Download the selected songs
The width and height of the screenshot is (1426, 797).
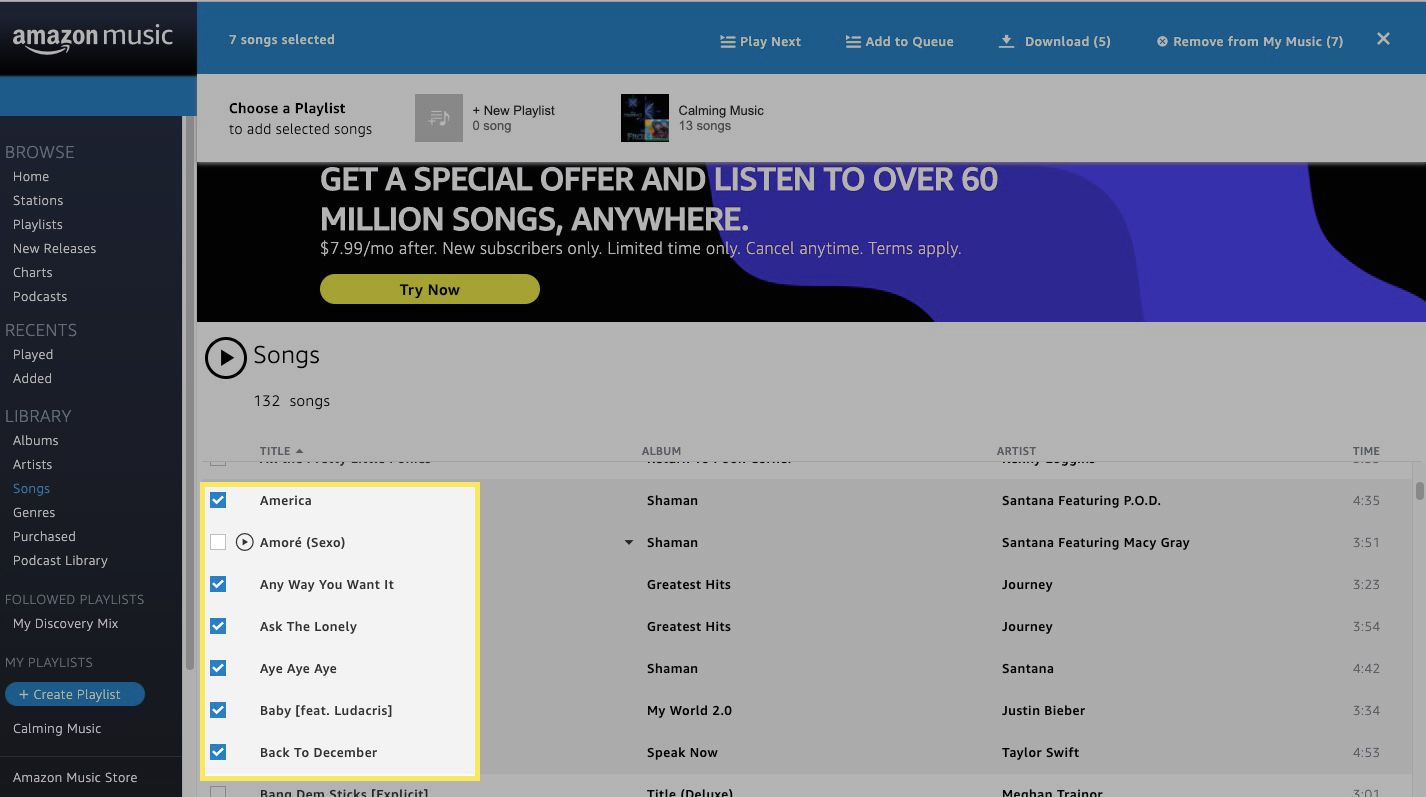(x=1055, y=41)
